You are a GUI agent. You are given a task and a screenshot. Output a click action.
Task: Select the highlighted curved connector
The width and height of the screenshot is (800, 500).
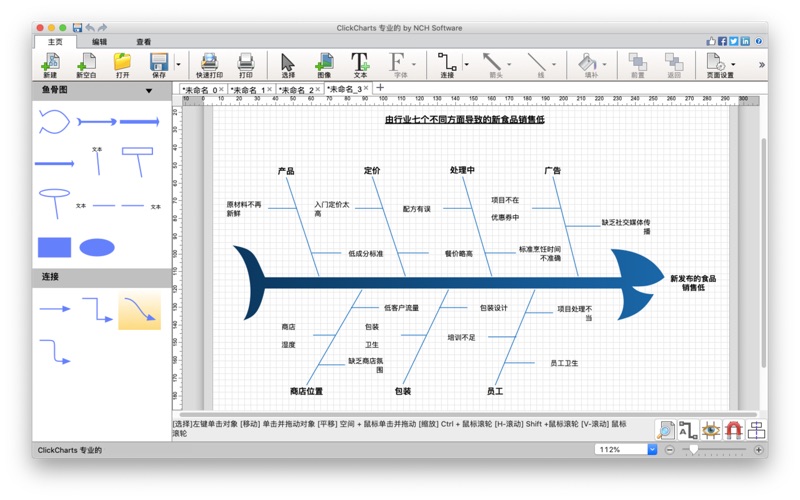pos(140,311)
